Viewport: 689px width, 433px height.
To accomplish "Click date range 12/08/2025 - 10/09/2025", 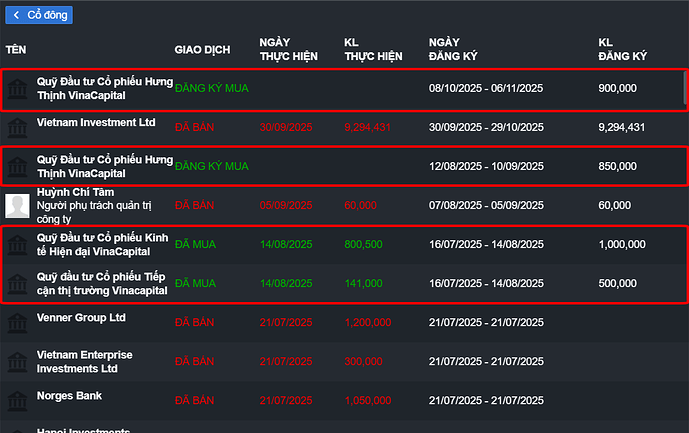I will click(486, 166).
